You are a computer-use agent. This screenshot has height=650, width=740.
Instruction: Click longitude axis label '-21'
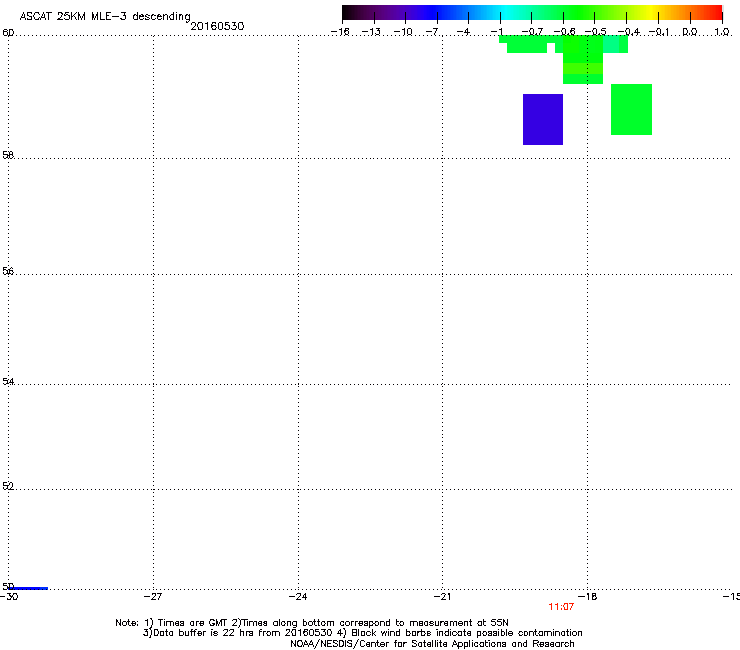click(443, 597)
